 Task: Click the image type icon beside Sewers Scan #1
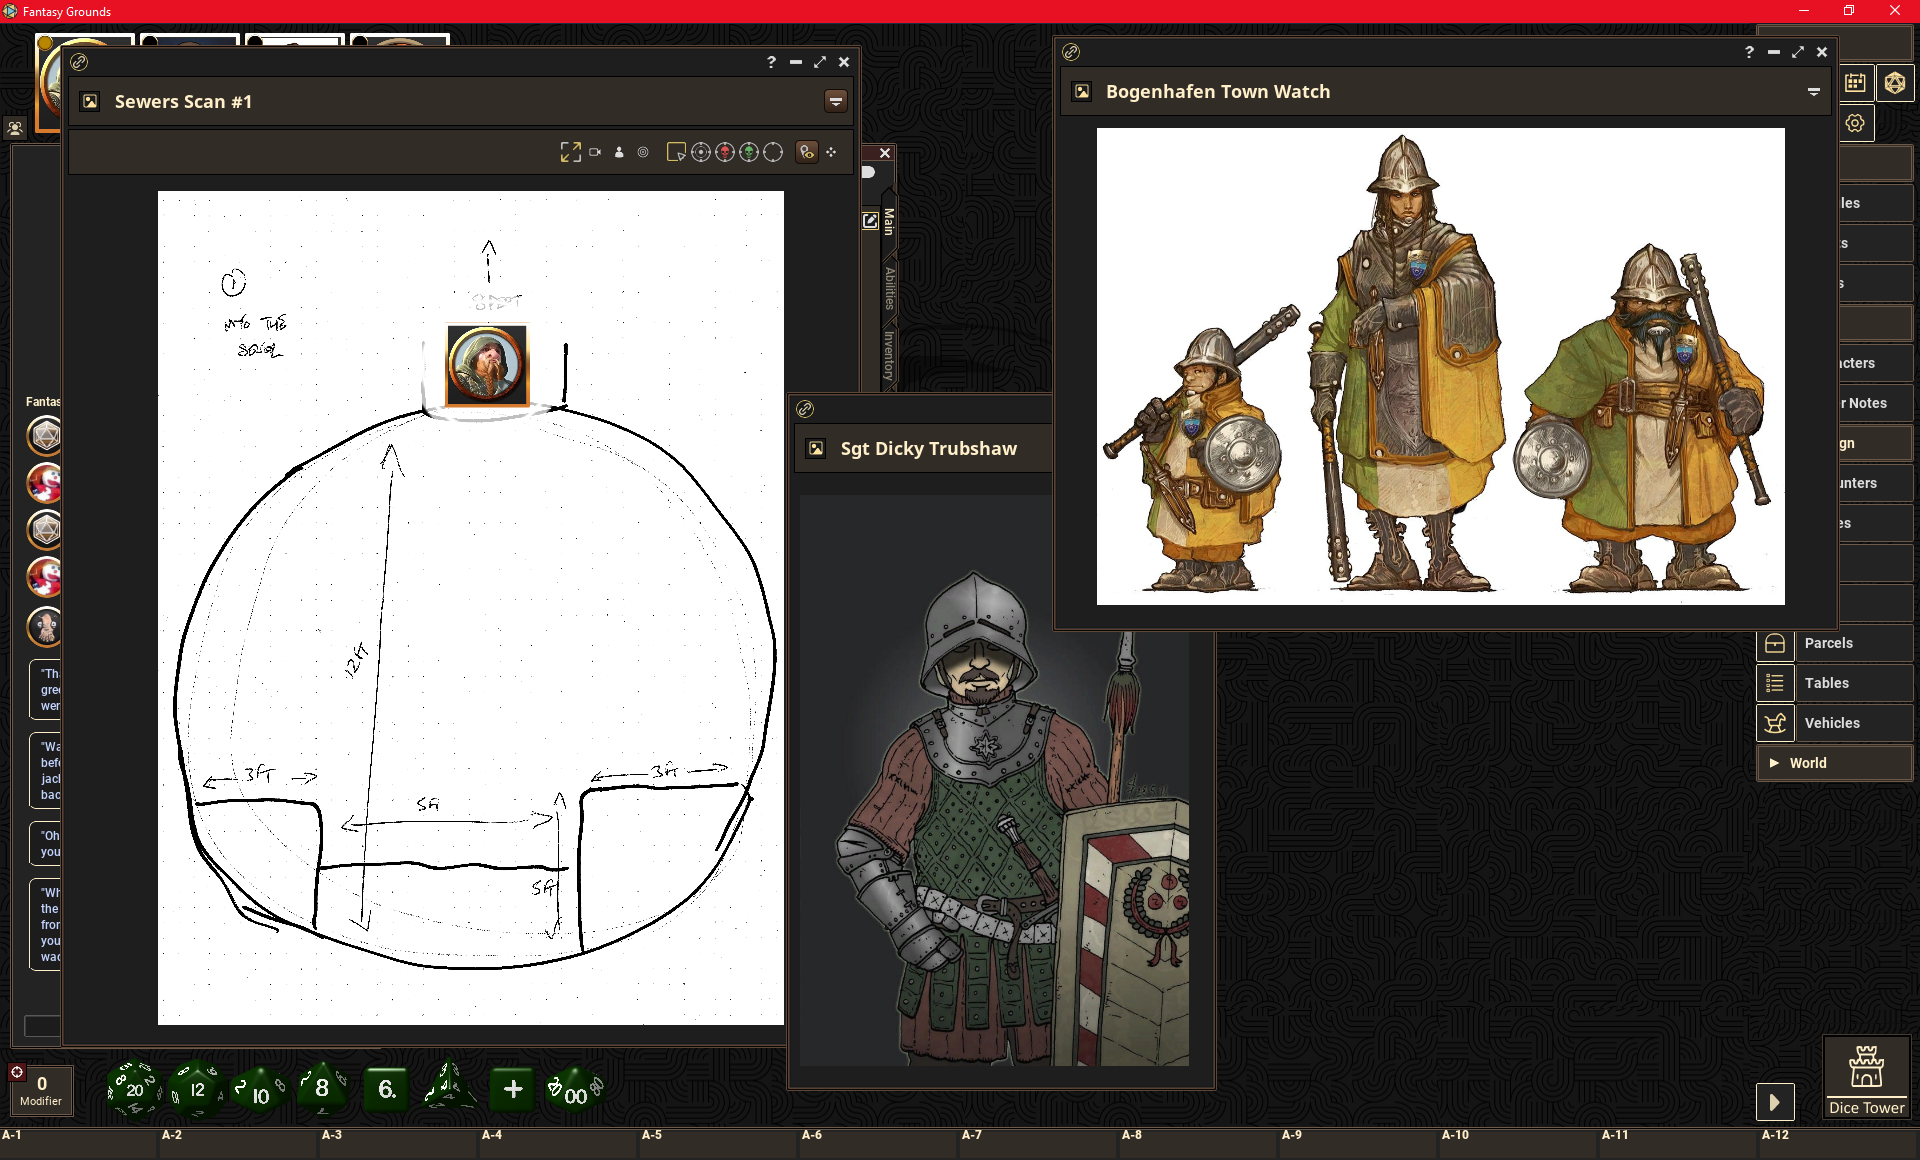[x=90, y=101]
